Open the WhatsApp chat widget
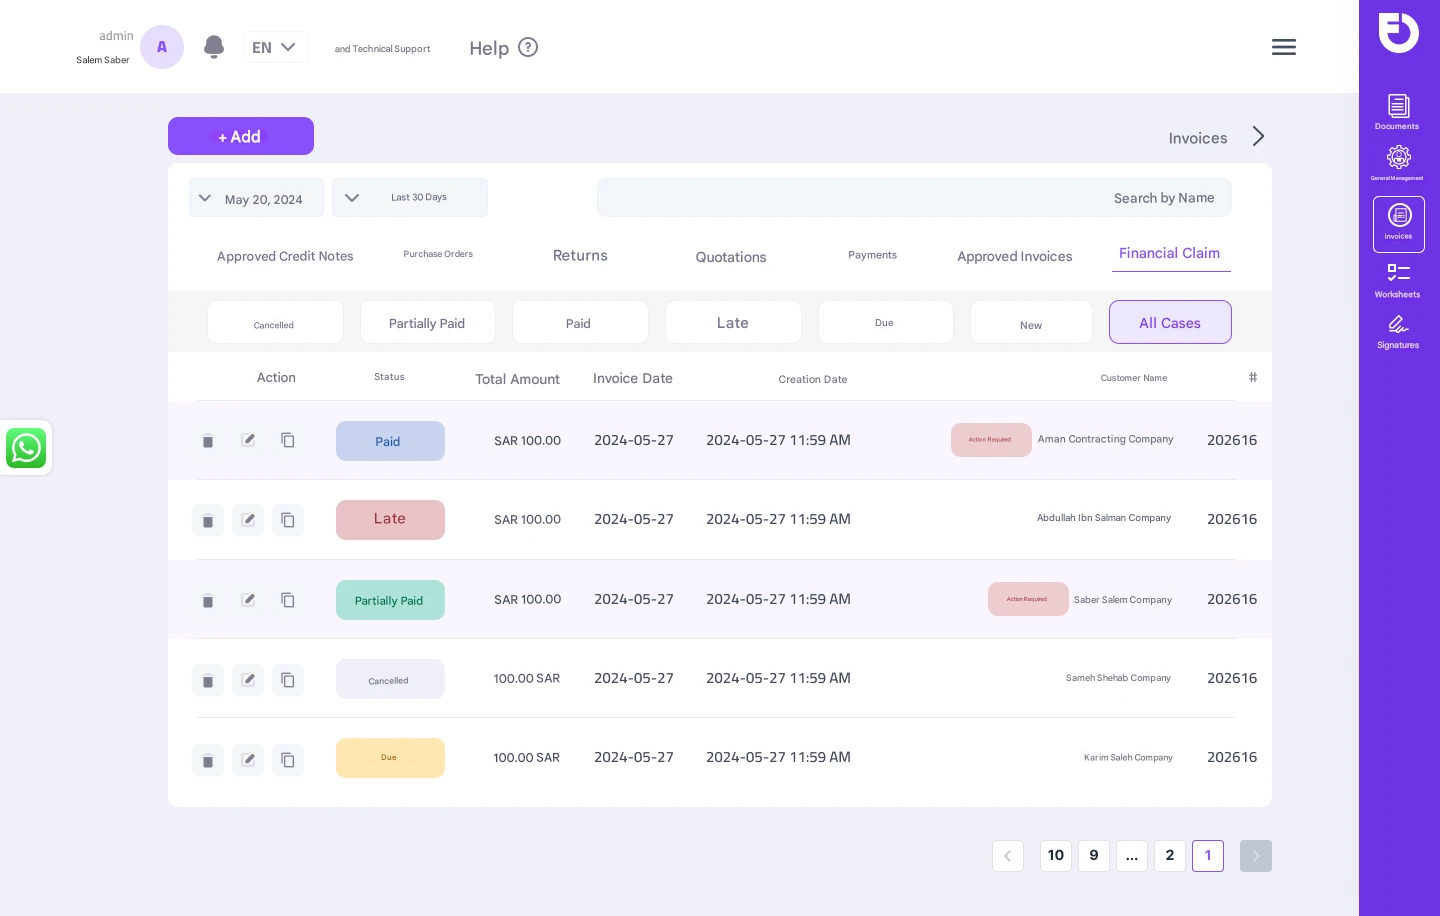1440x916 pixels. pyautogui.click(x=26, y=448)
